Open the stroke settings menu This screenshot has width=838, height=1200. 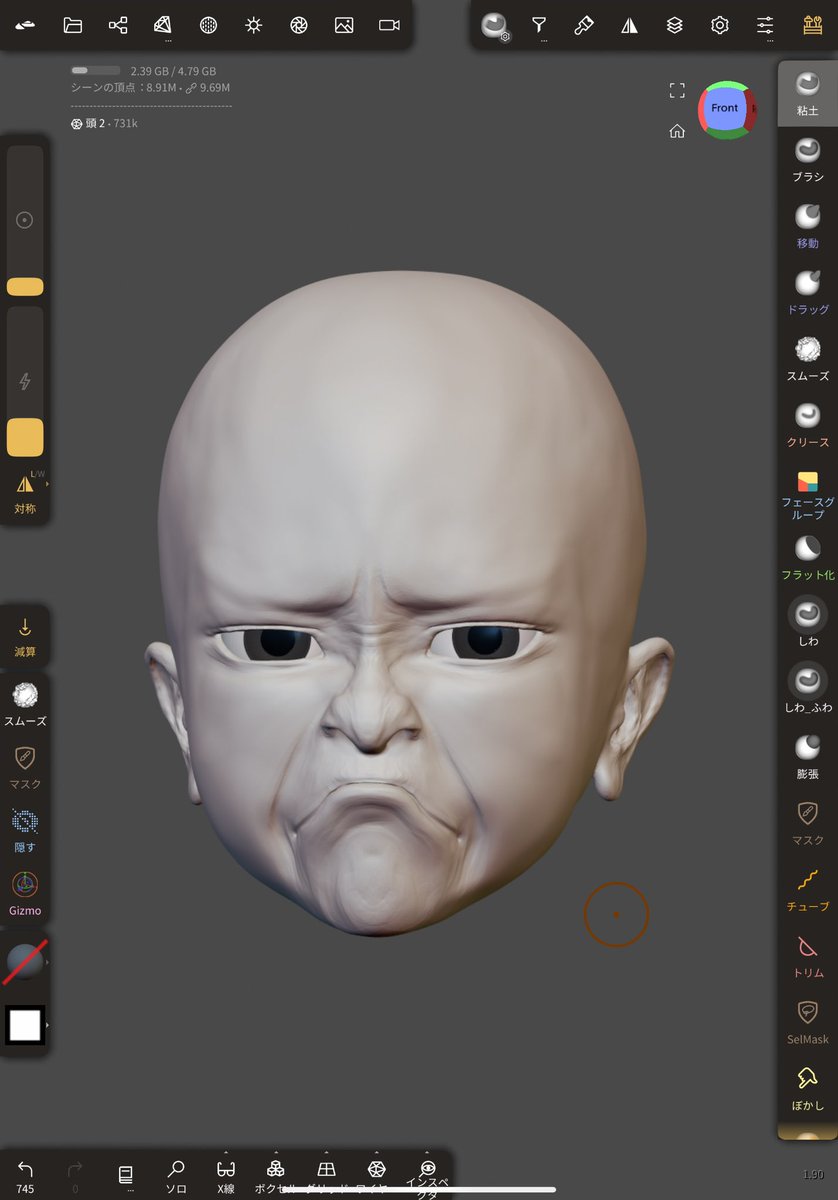539,25
